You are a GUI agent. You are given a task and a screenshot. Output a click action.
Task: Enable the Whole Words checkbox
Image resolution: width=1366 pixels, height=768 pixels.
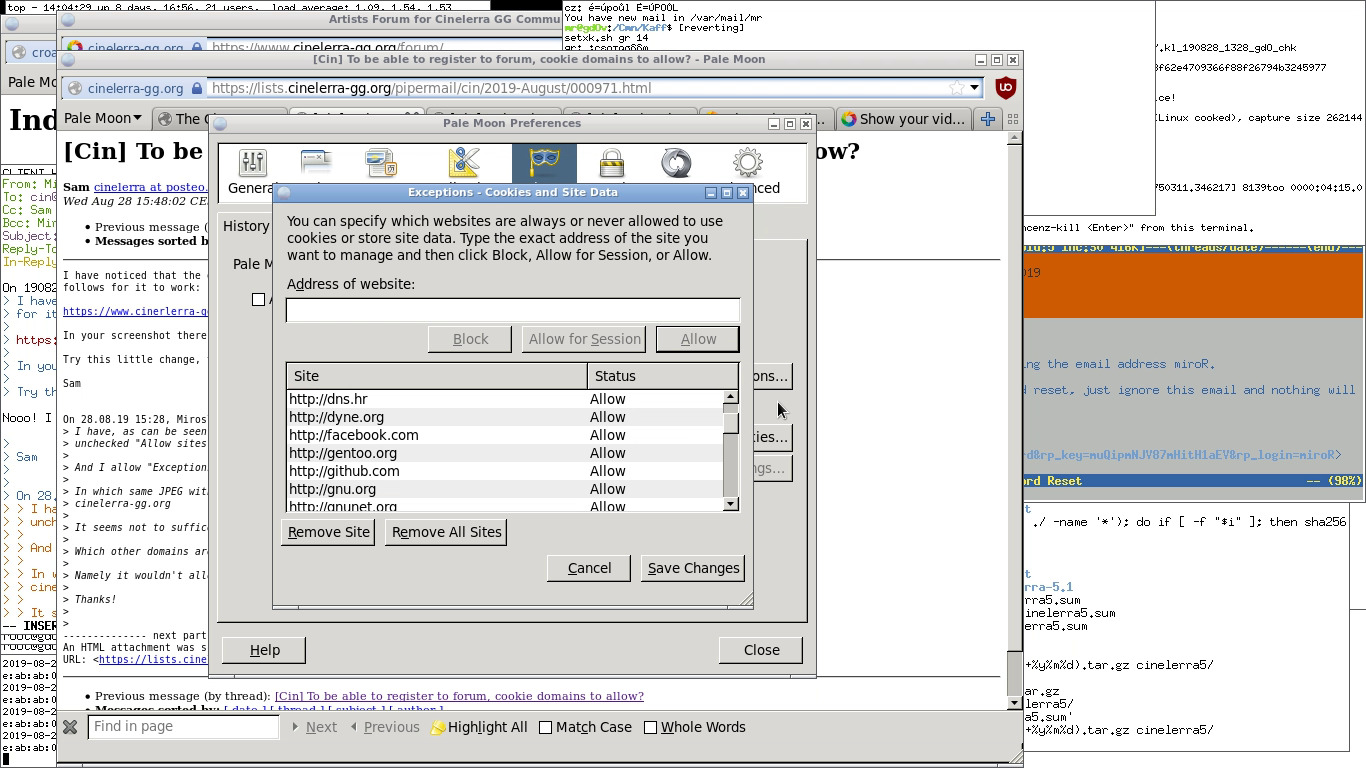[651, 727]
